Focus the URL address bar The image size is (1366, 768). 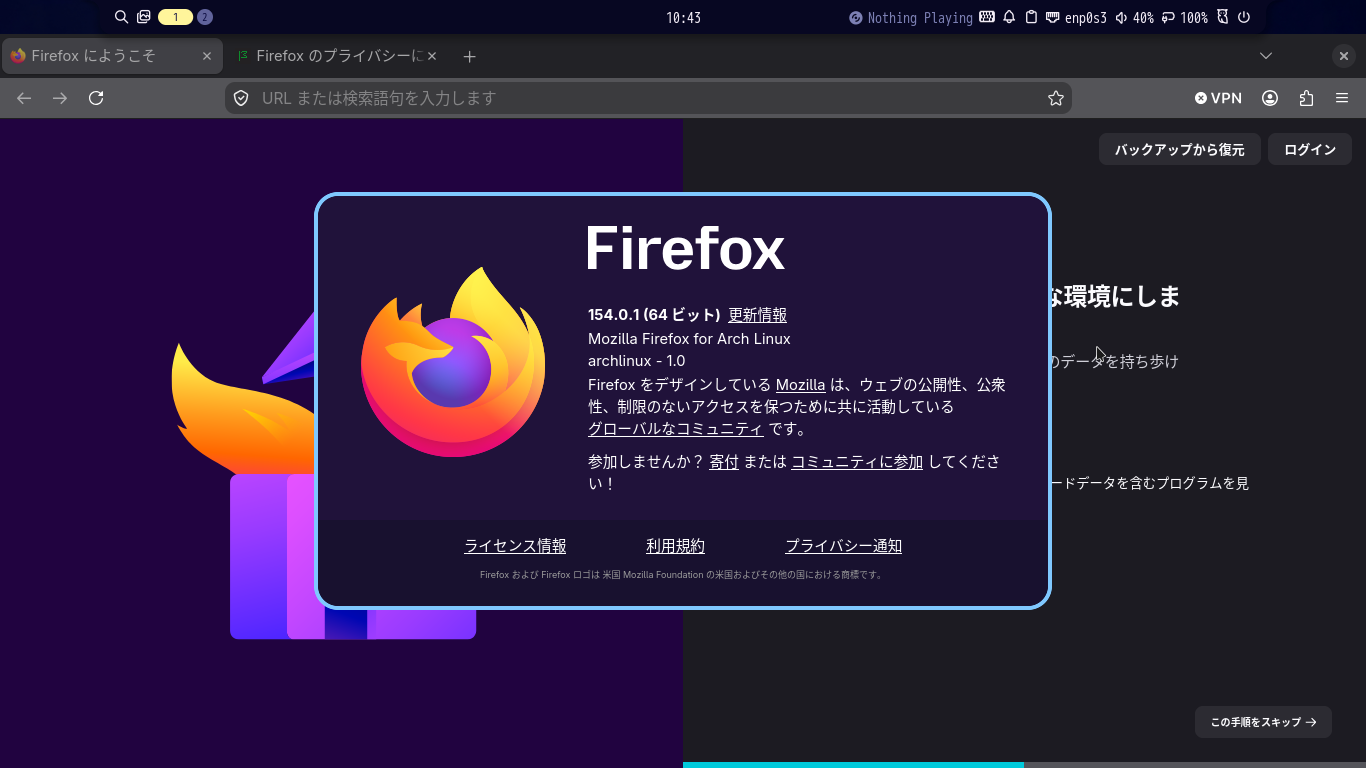click(648, 98)
